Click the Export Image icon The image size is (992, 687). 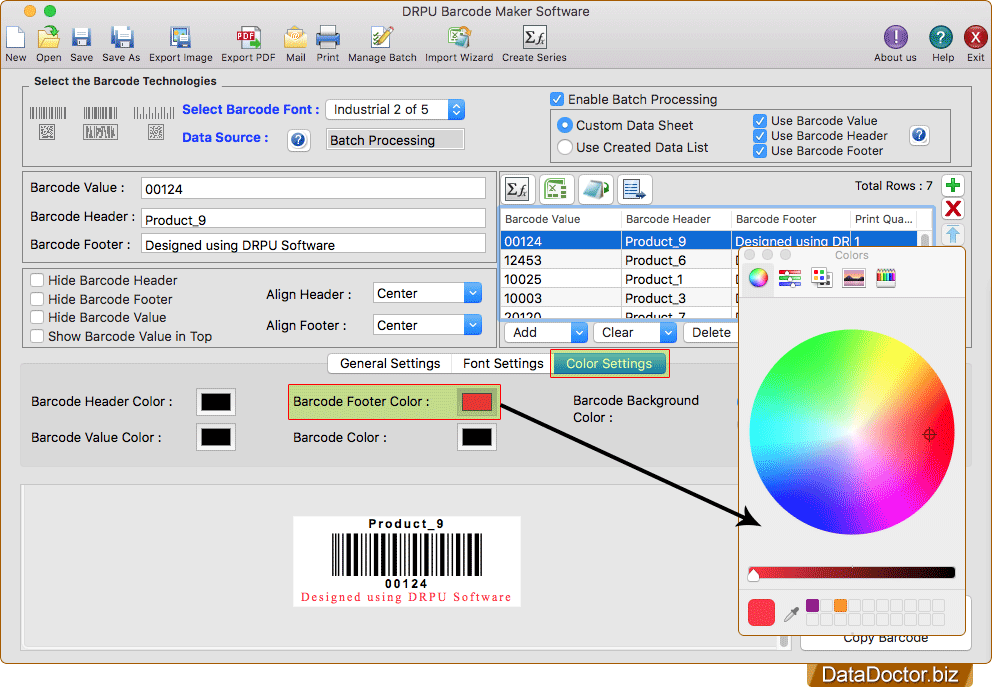180,38
